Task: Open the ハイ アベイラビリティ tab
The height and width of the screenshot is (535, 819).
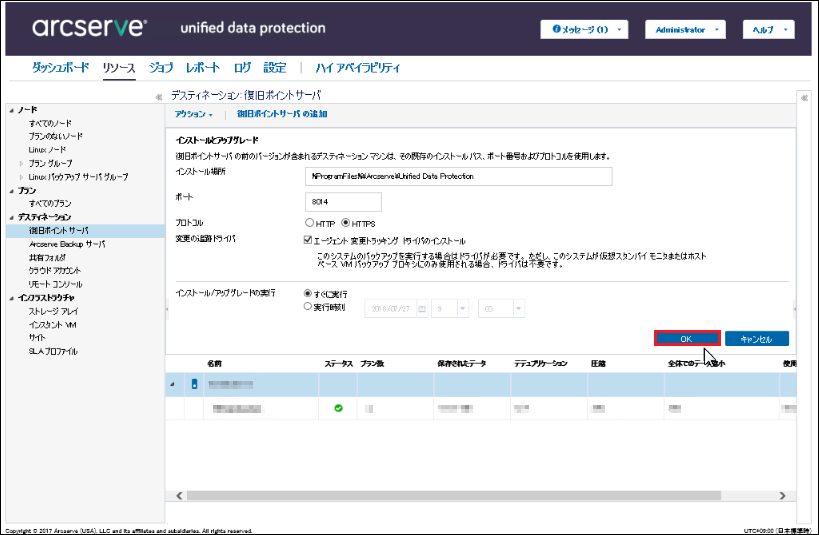Action: (358, 67)
